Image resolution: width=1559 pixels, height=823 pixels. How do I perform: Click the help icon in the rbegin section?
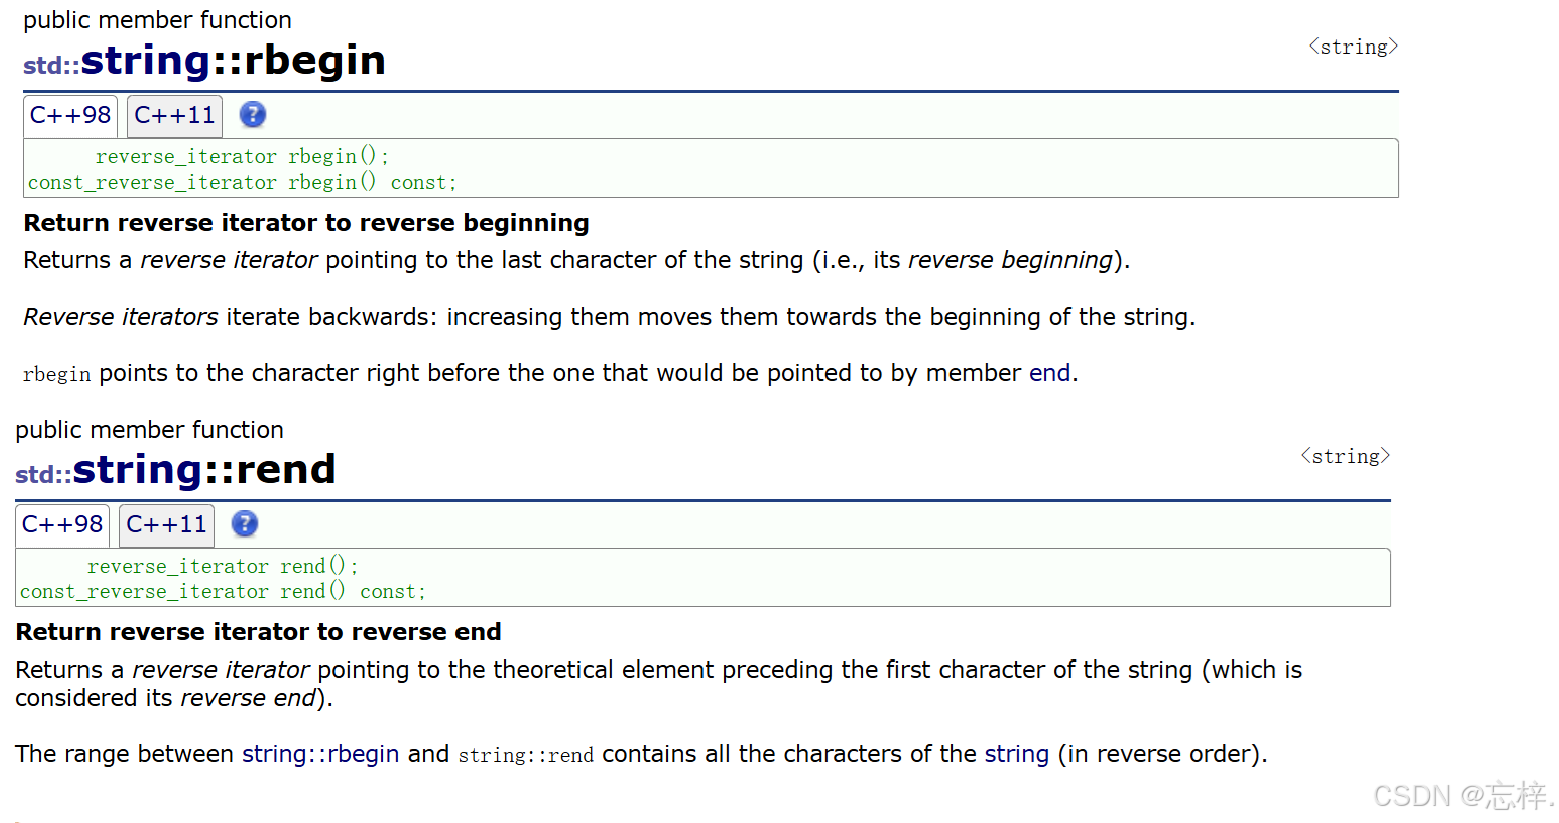pyautogui.click(x=253, y=115)
